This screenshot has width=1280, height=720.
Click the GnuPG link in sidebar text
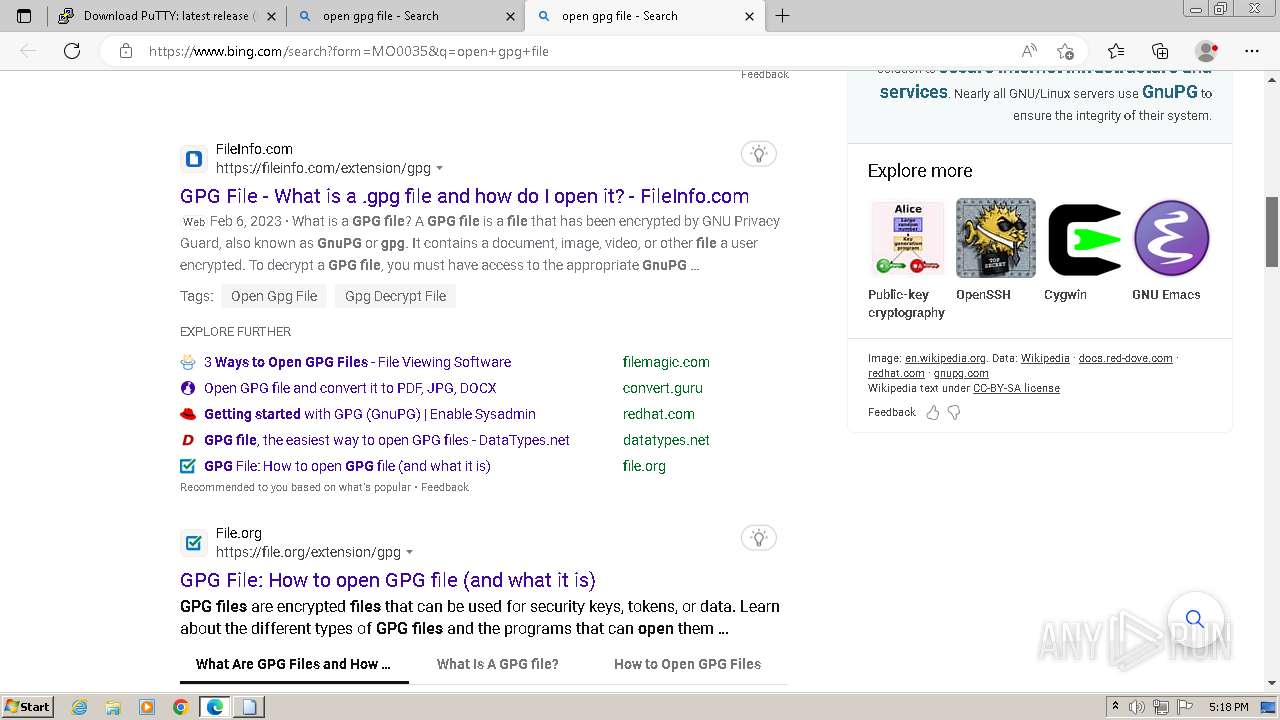coord(1169,92)
